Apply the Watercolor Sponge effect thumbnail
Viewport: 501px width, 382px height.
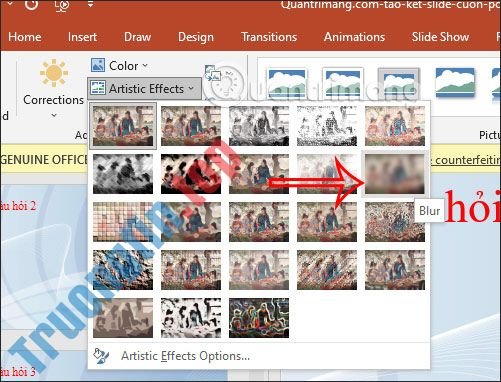coord(191,222)
